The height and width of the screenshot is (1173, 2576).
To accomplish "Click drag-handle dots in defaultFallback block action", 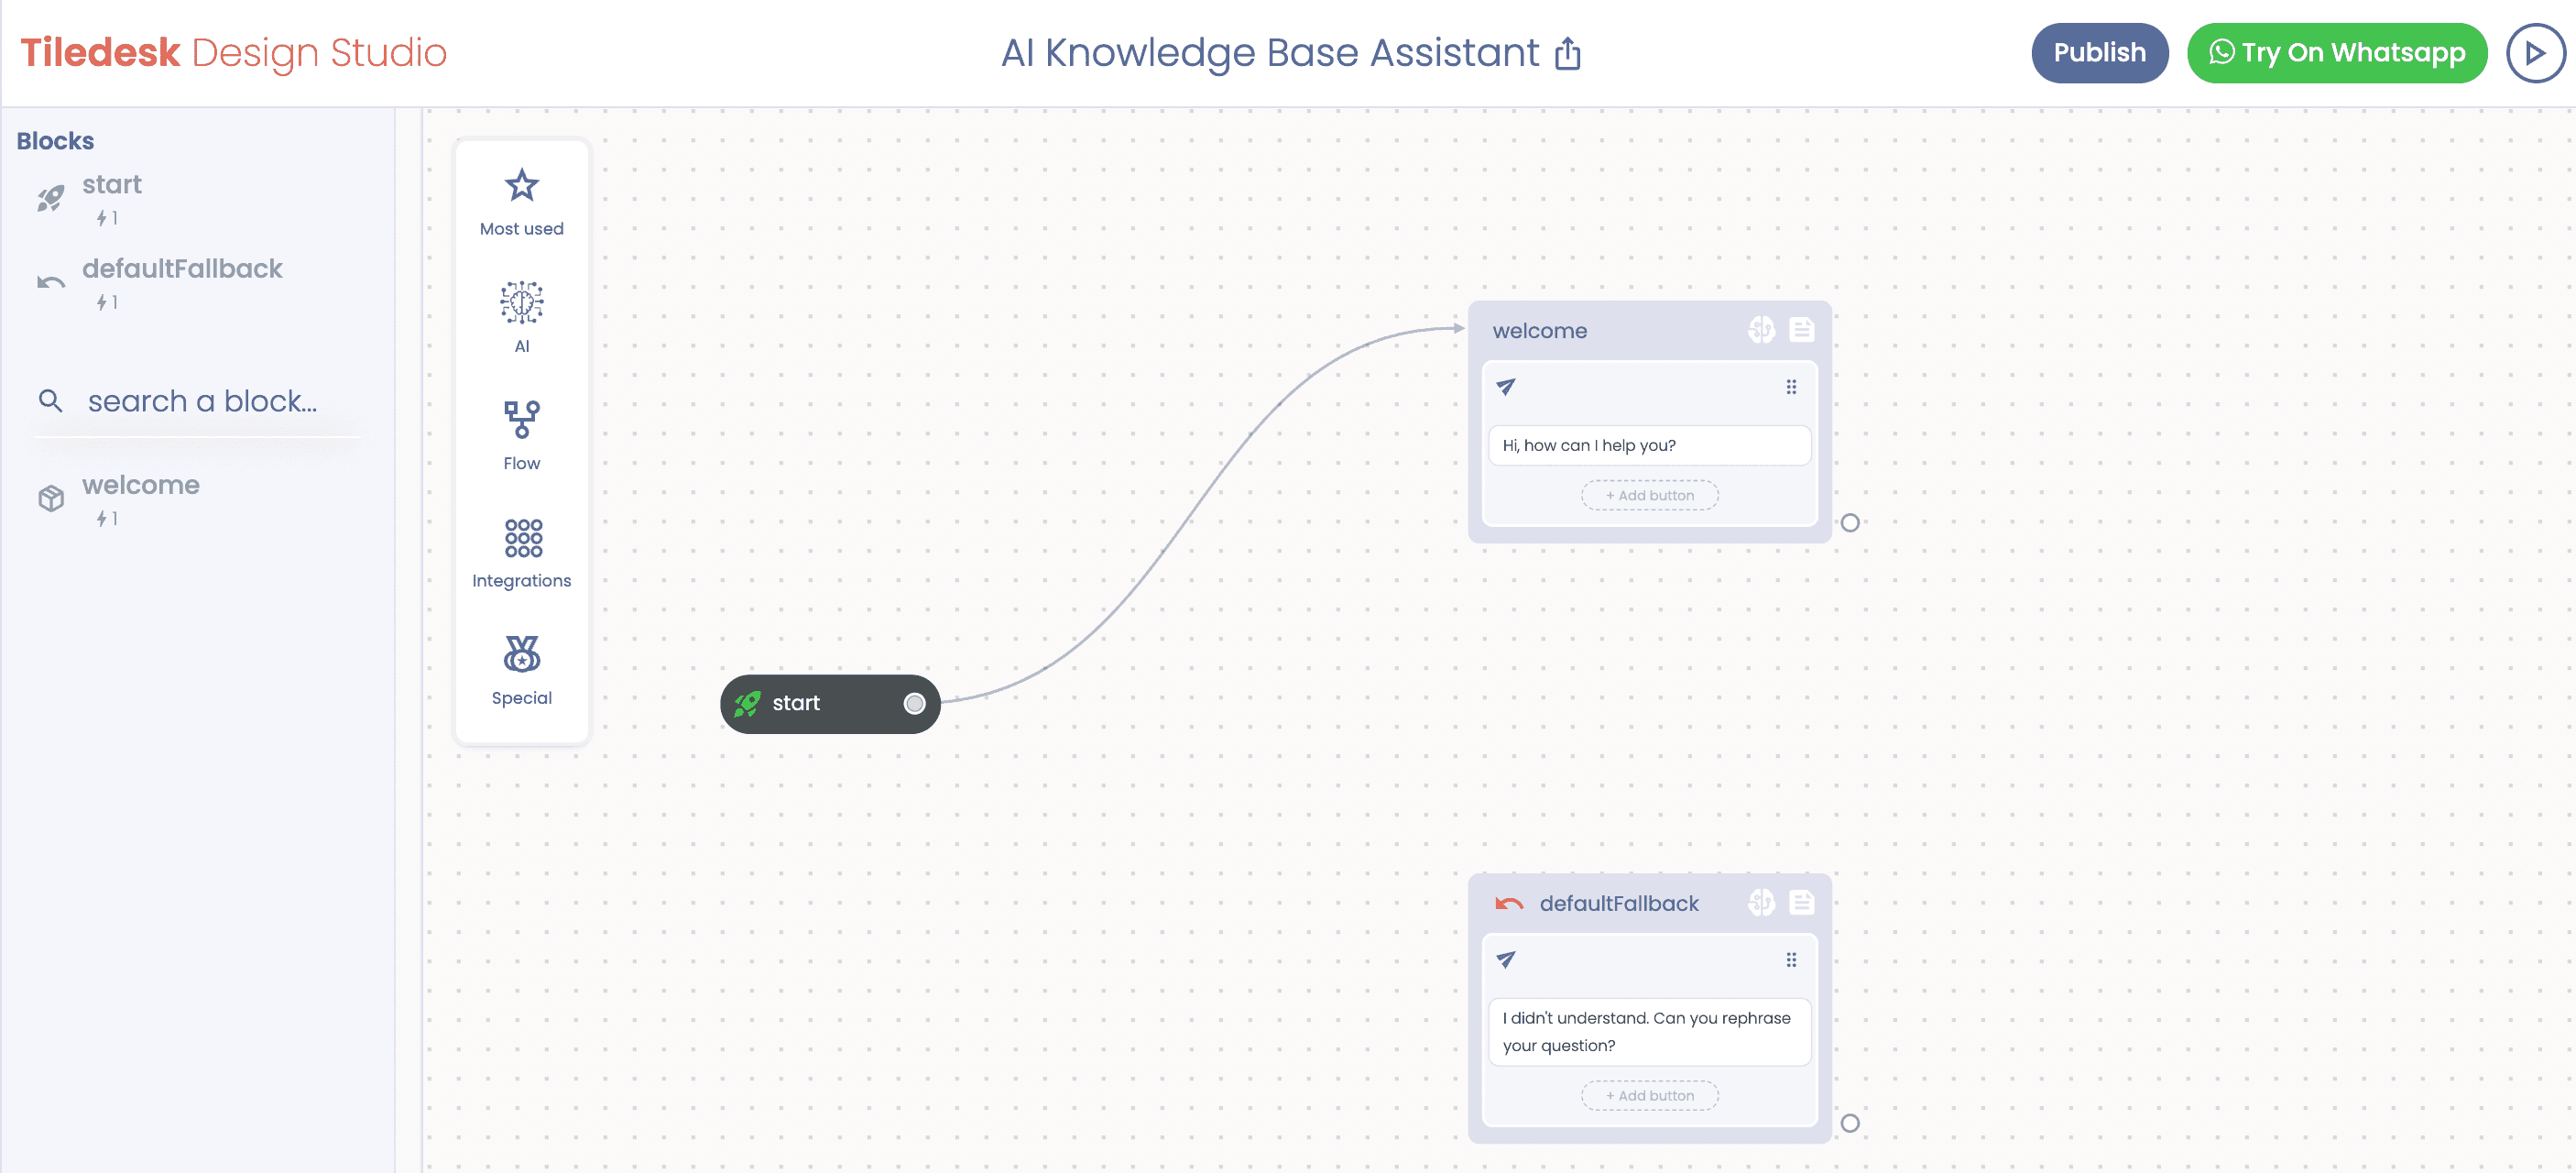I will tap(1792, 960).
